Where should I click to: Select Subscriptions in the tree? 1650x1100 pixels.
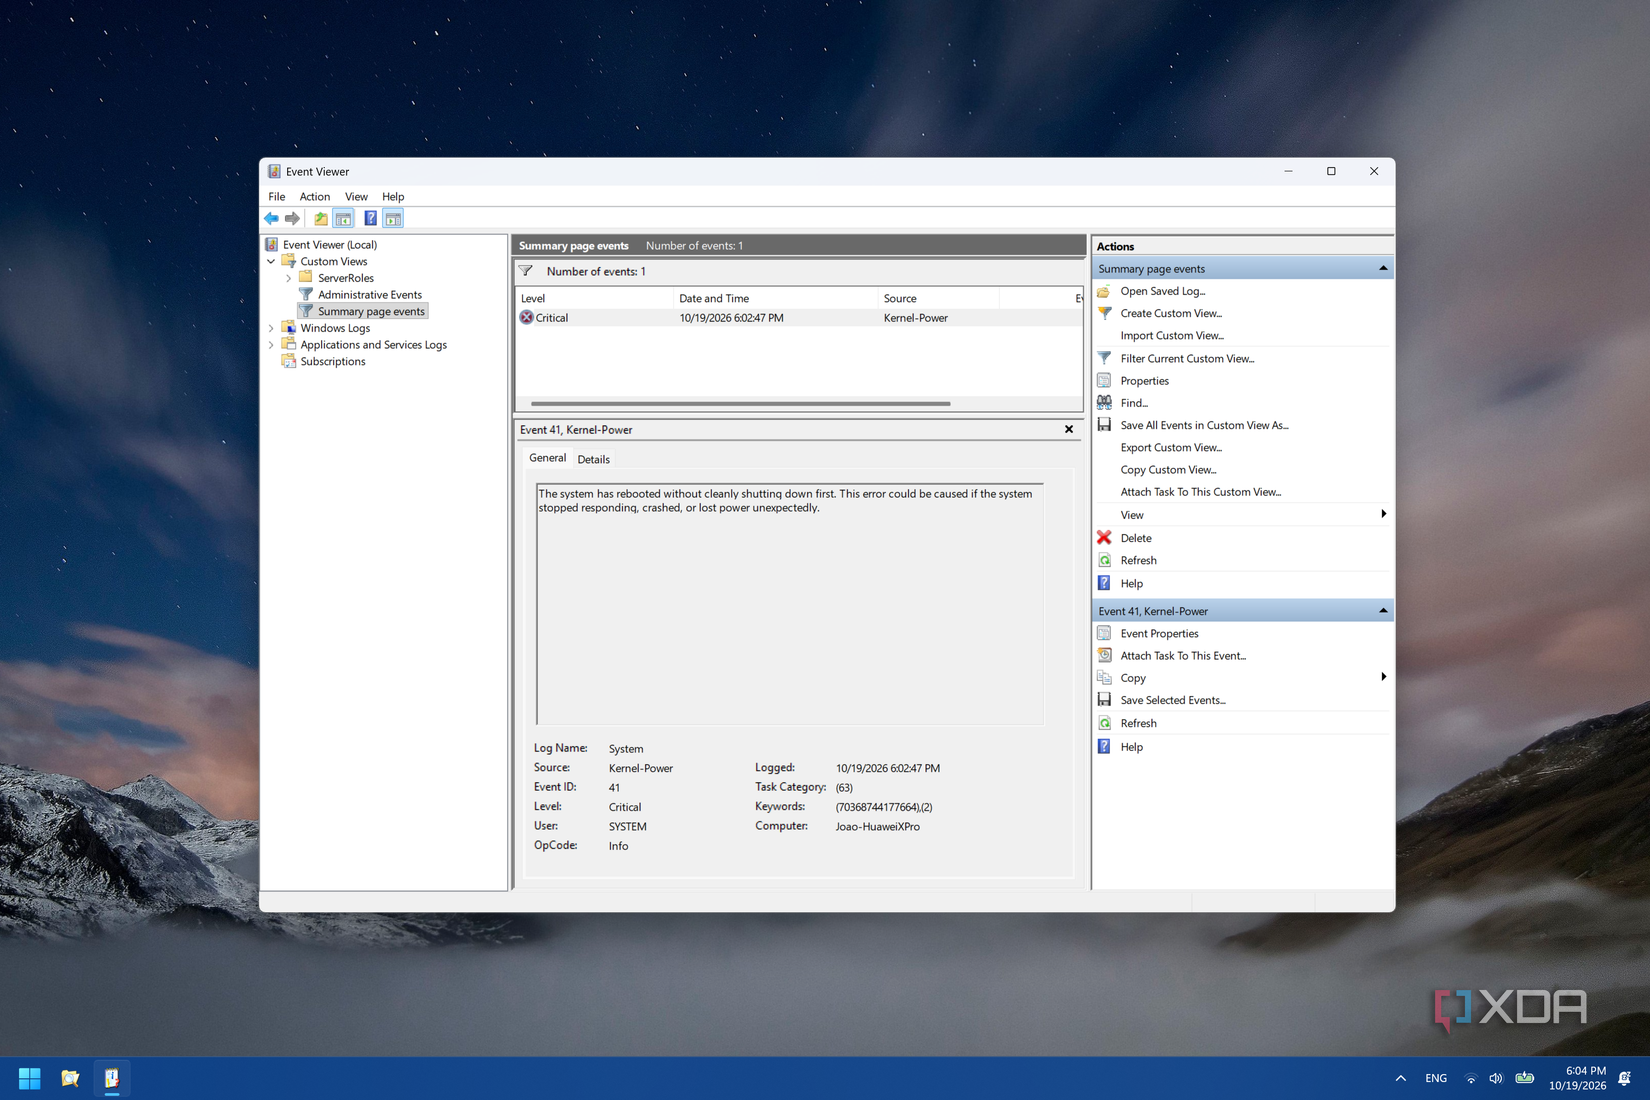click(333, 362)
